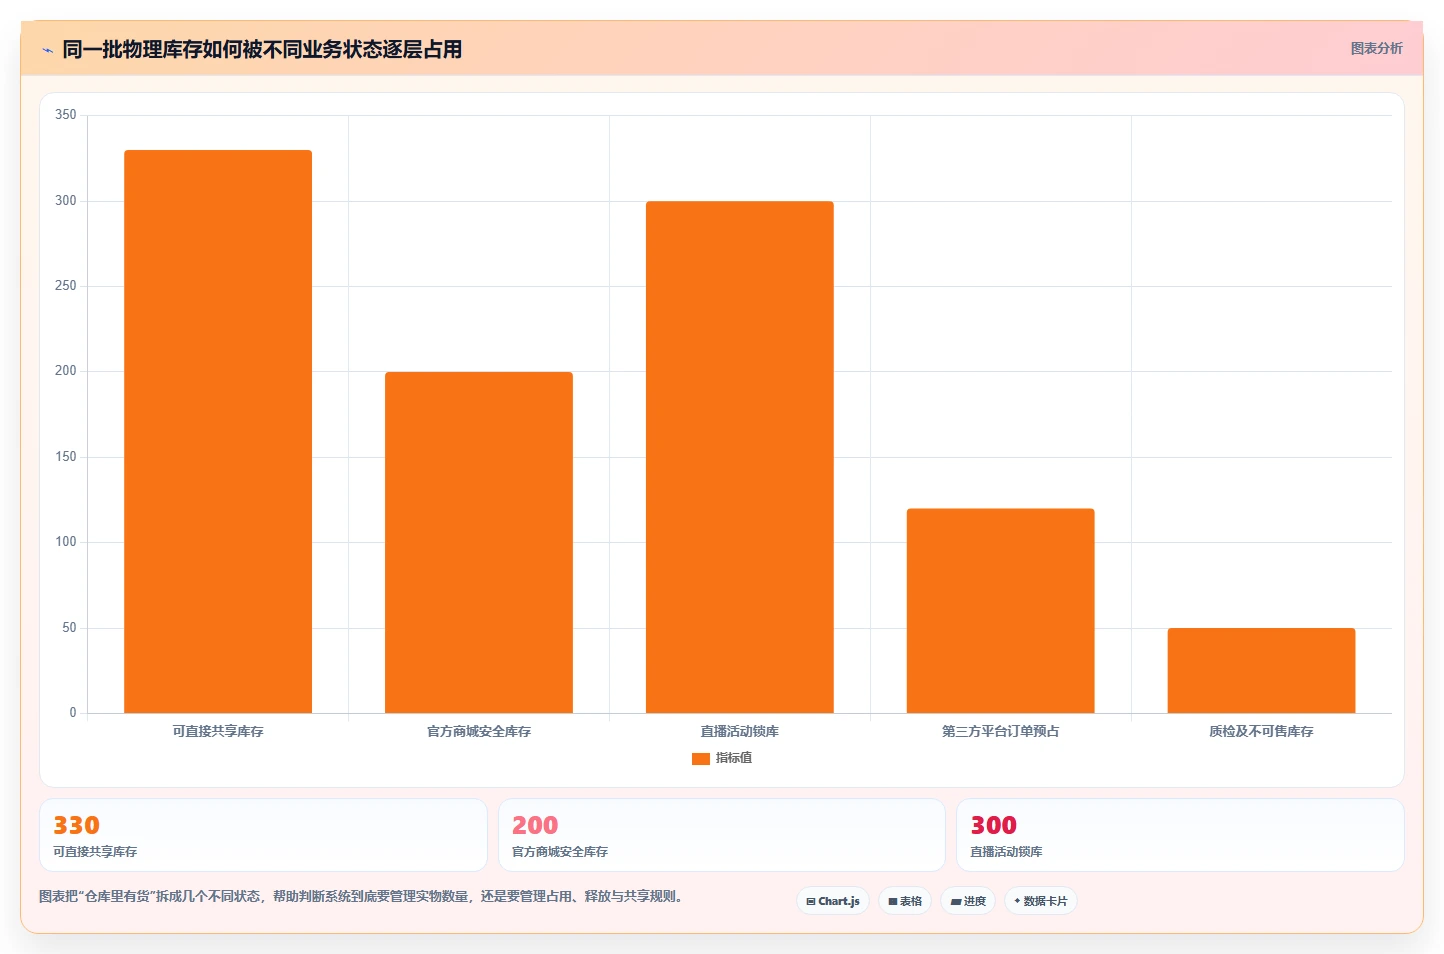The image size is (1444, 954).
Task: Click the 官方商城安全库存 x-axis label
Action: click(479, 731)
